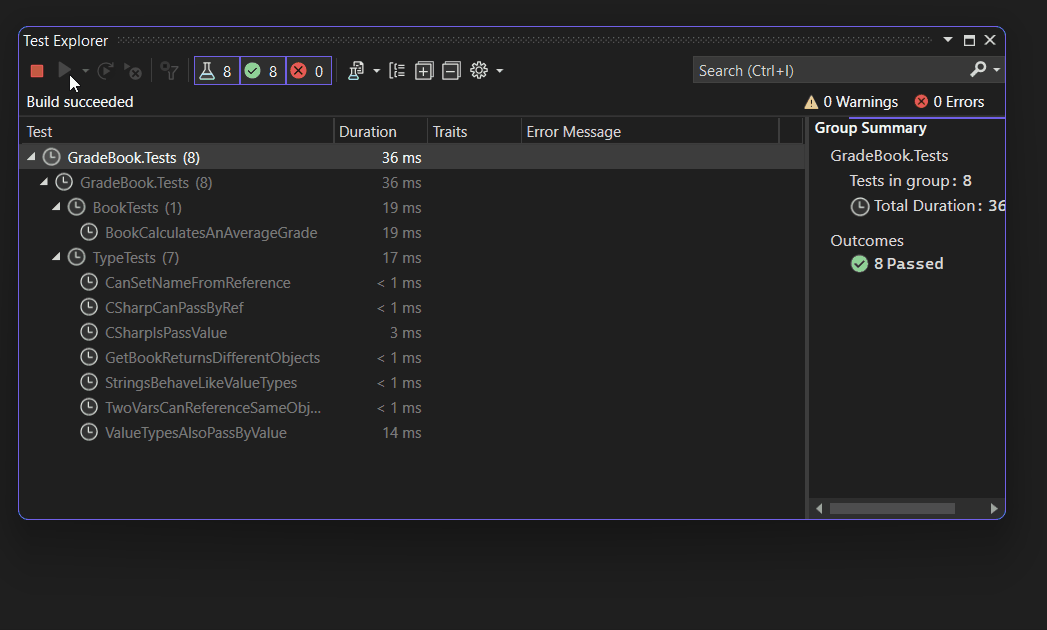Sort by the Test column header

tap(176, 132)
